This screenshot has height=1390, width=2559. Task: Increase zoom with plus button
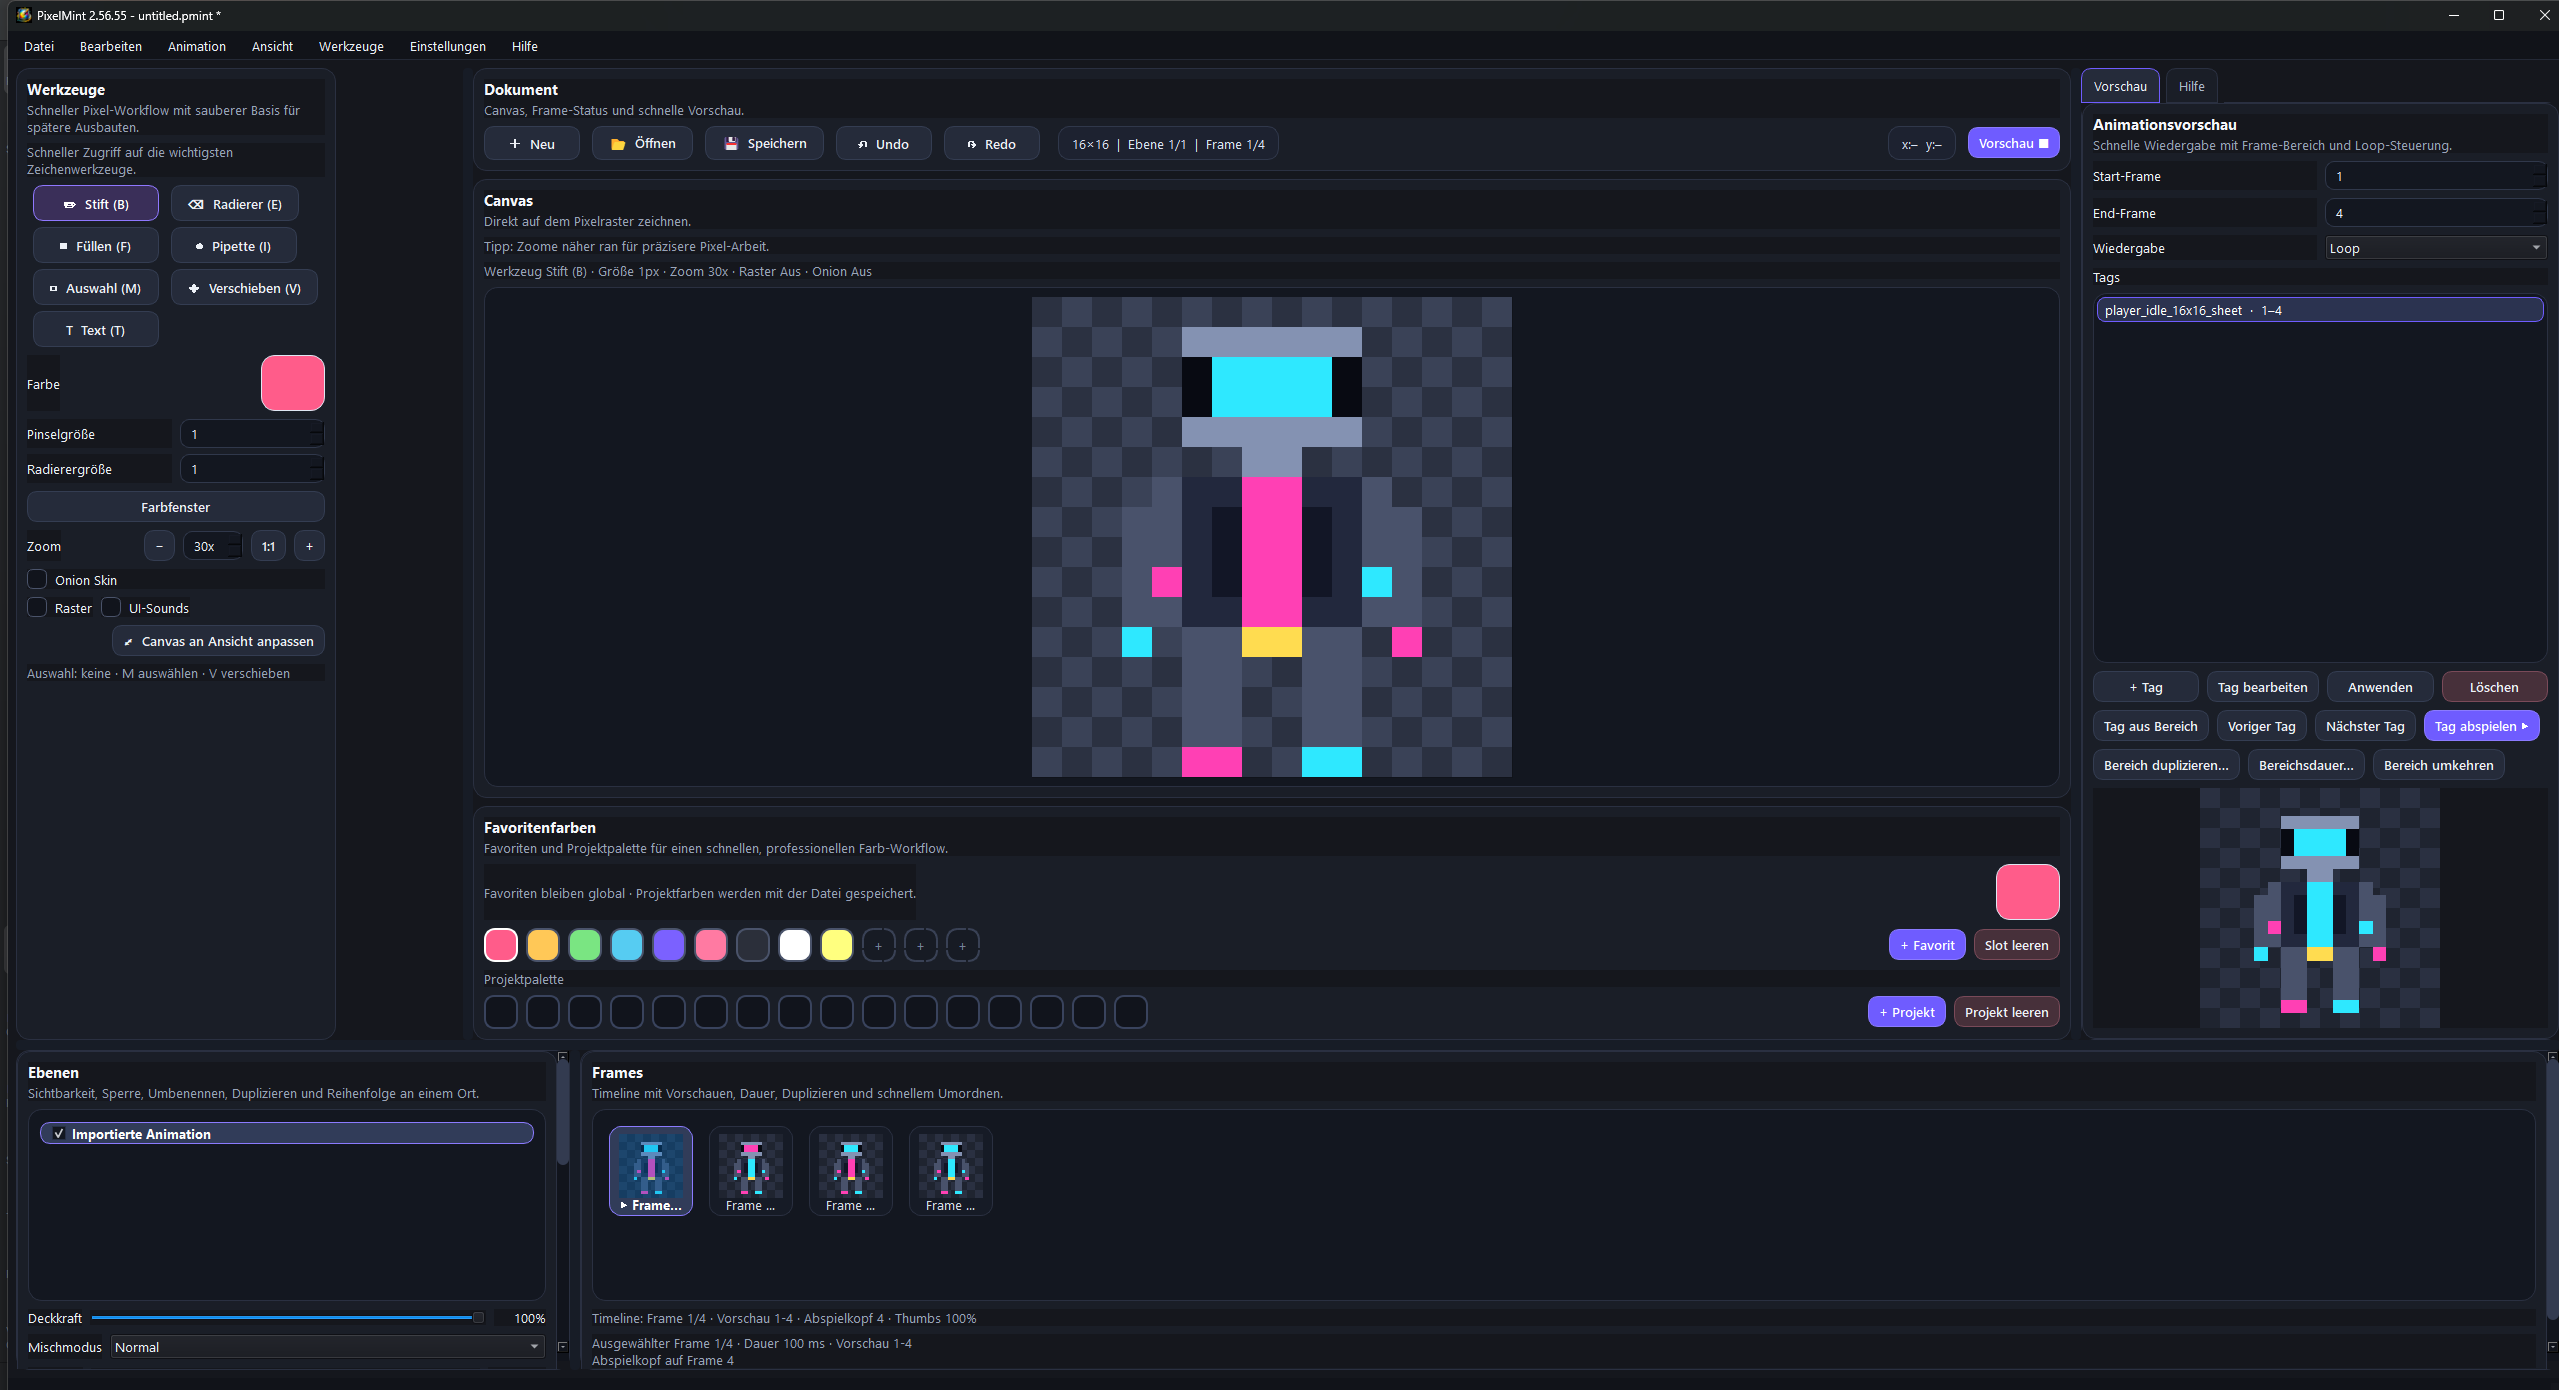[309, 546]
